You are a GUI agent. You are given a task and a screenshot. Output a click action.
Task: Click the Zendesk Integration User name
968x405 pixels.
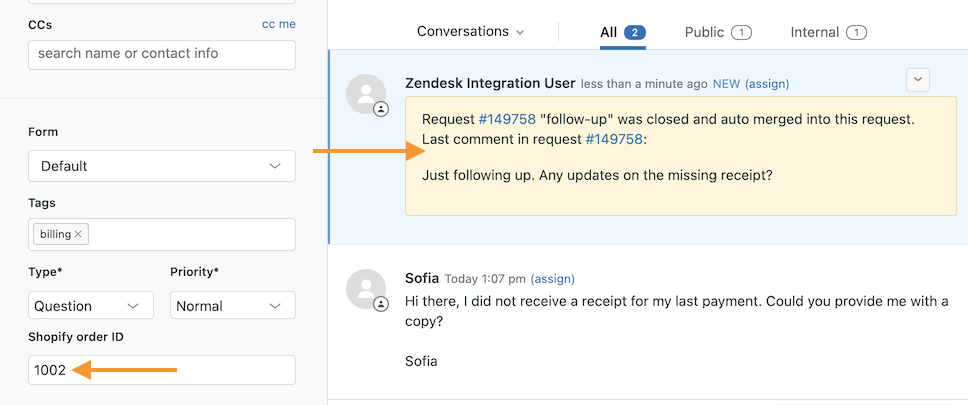coord(490,83)
